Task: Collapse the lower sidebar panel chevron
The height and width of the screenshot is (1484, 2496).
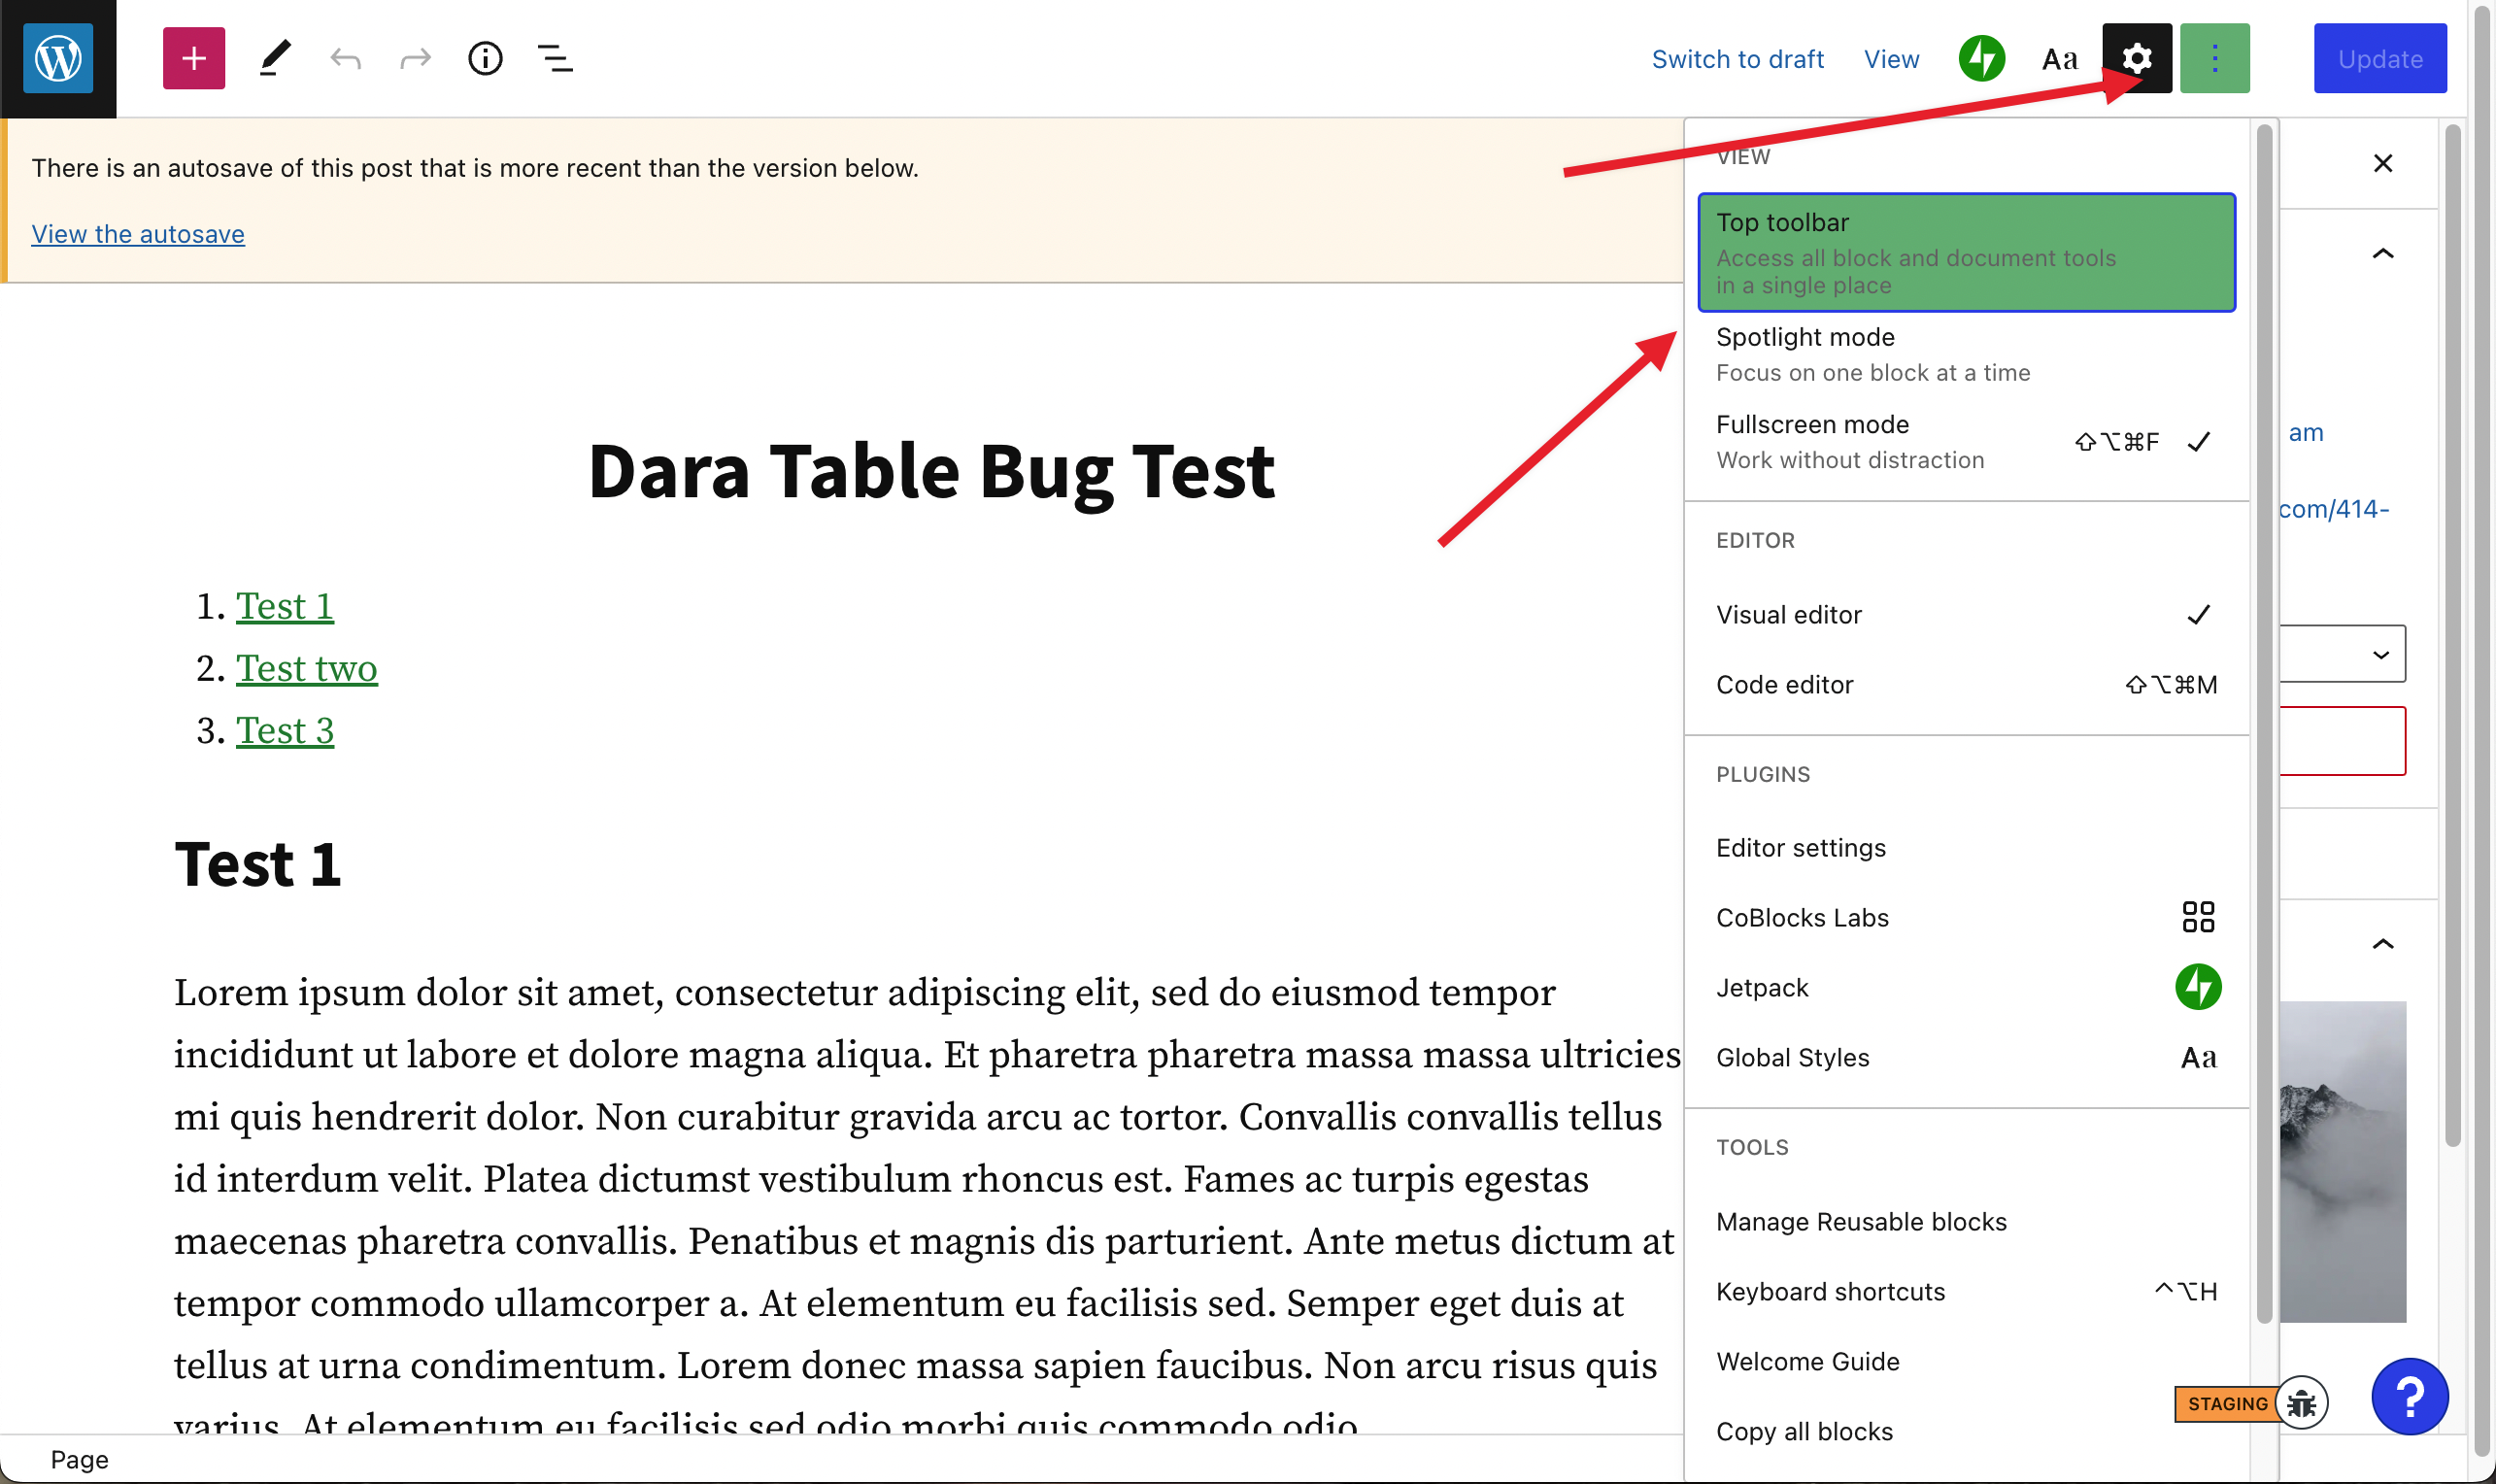Action: coord(2383,943)
